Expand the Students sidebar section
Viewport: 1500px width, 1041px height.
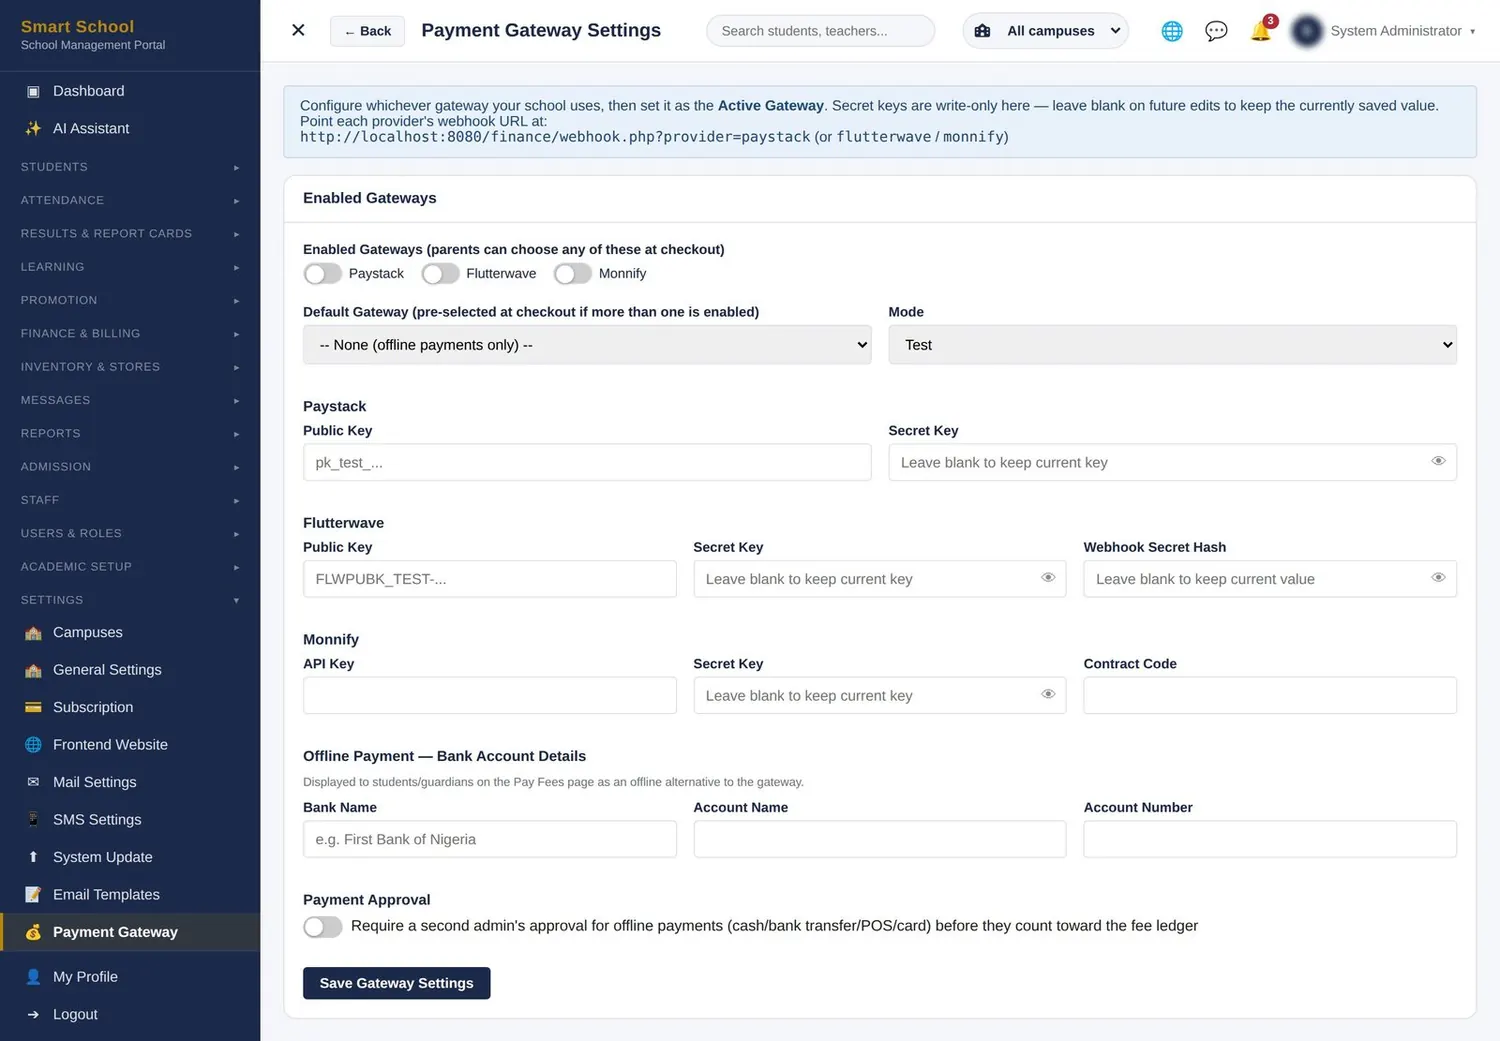click(130, 167)
